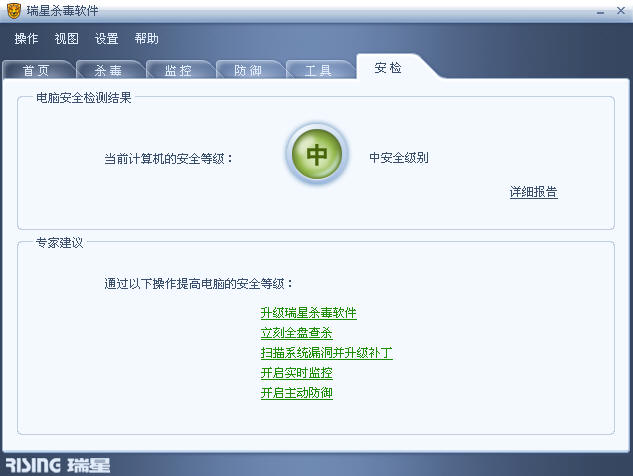
Task: Click the Rising lion logo icon in title bar
Action: [x=15, y=11]
